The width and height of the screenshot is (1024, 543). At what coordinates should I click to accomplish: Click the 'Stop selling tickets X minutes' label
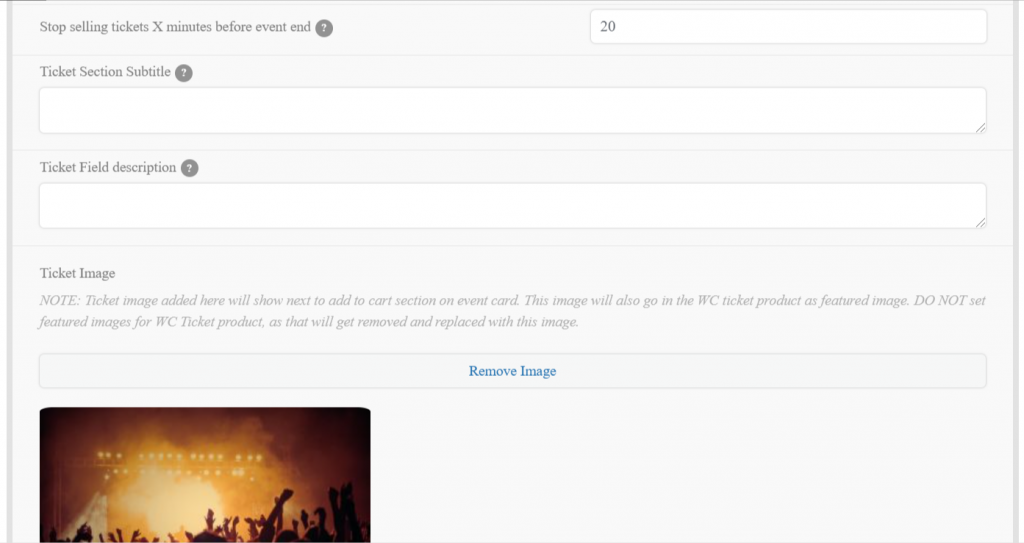pos(175,27)
